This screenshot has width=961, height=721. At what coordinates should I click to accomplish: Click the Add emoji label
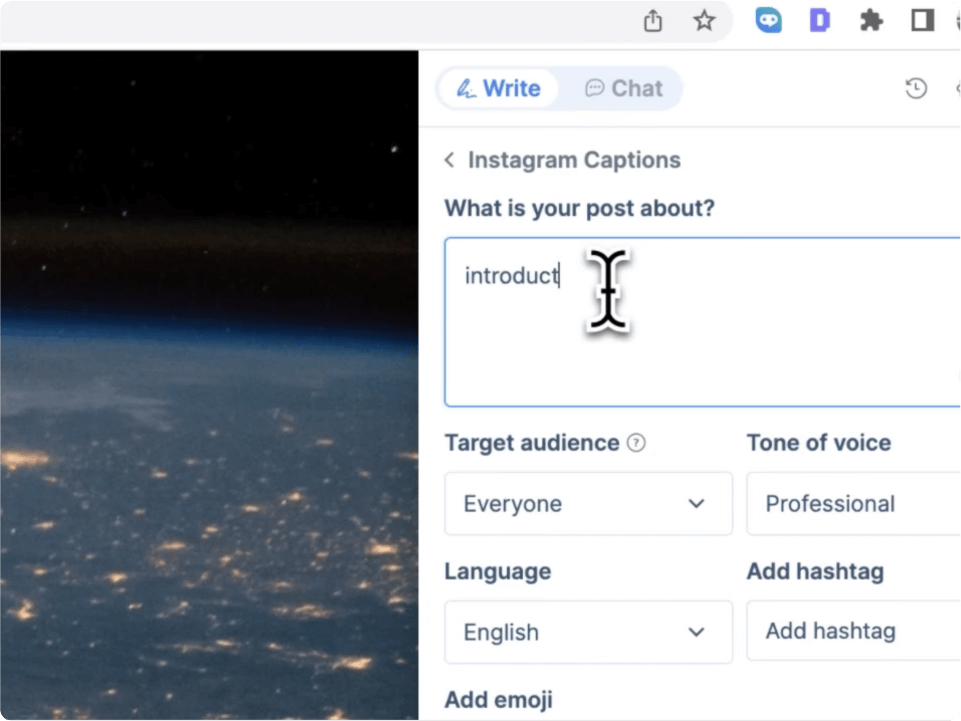tap(498, 699)
